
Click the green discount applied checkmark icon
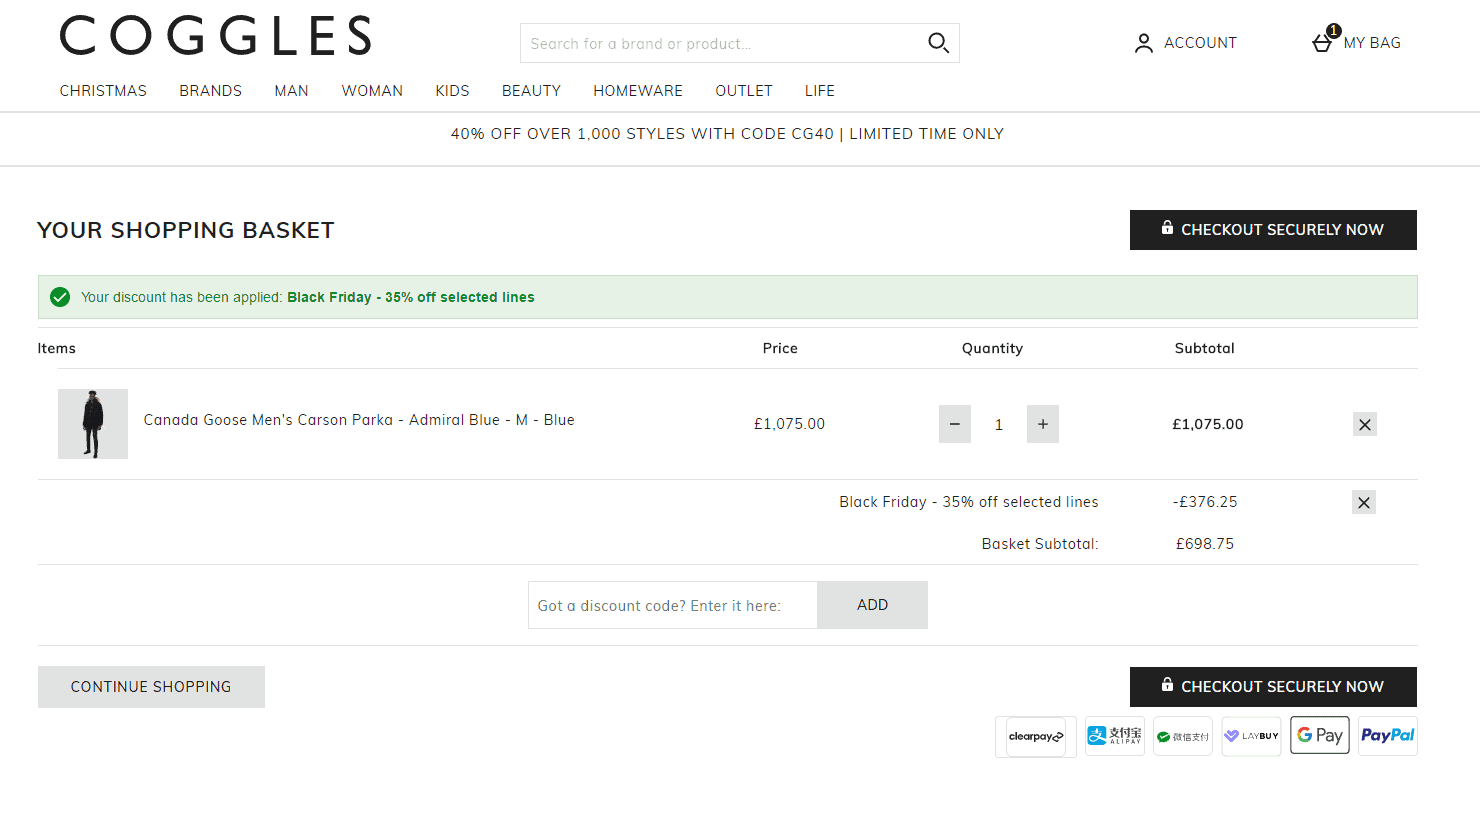pyautogui.click(x=60, y=297)
